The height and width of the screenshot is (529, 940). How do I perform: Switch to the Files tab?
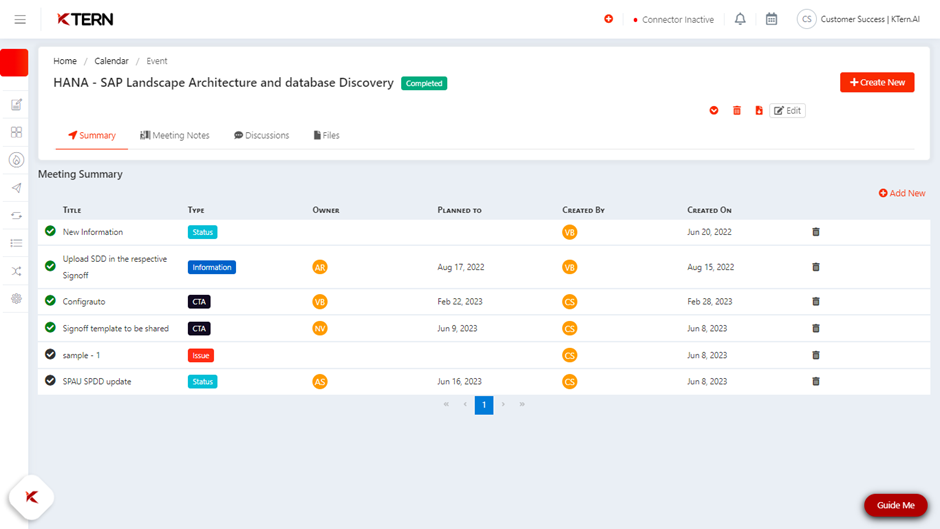(x=326, y=136)
